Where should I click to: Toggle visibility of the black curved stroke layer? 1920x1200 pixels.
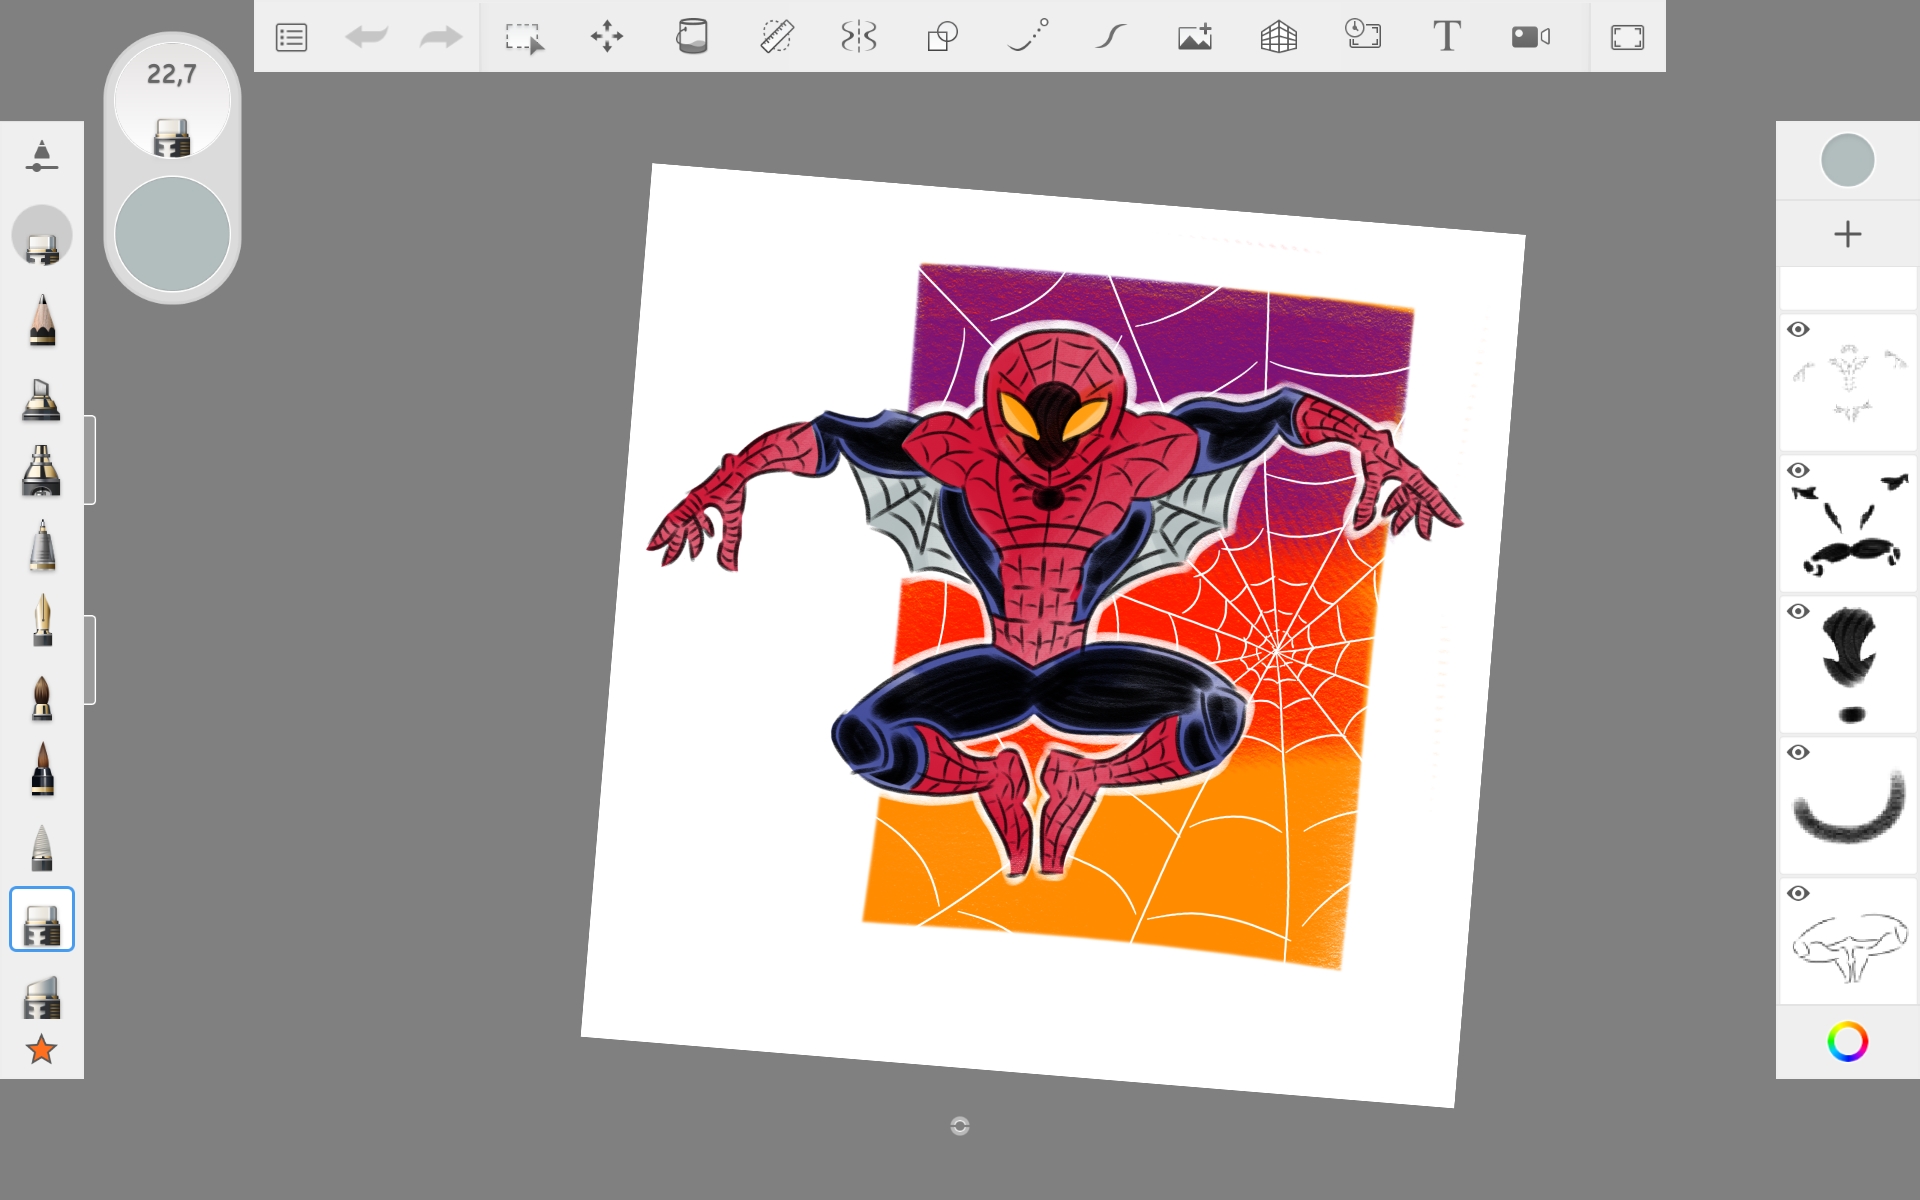1798,753
